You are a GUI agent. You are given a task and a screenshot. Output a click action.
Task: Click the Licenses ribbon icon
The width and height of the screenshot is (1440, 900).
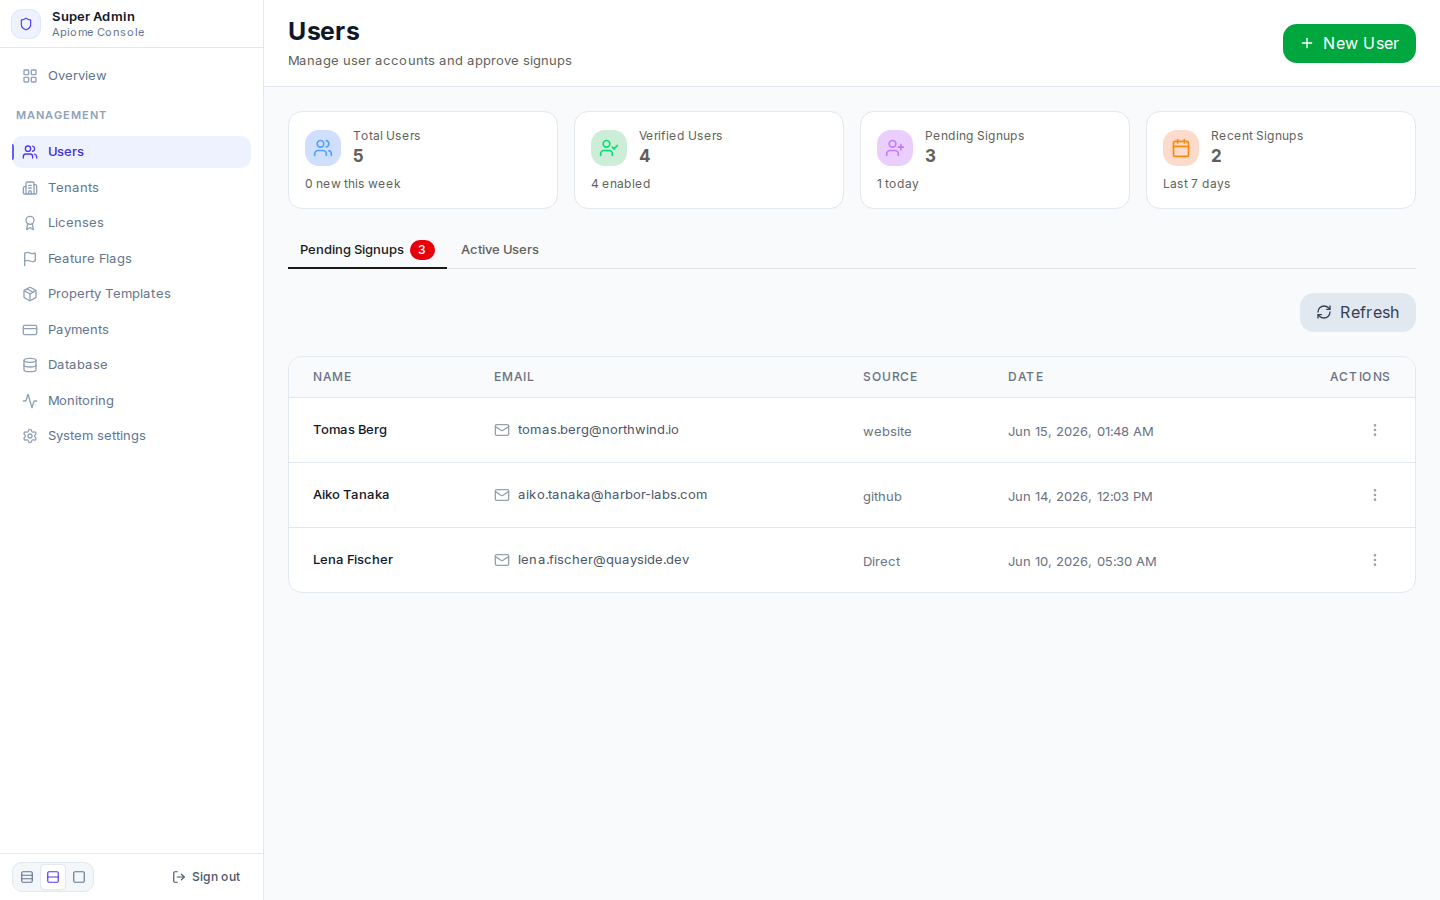pyautogui.click(x=30, y=223)
